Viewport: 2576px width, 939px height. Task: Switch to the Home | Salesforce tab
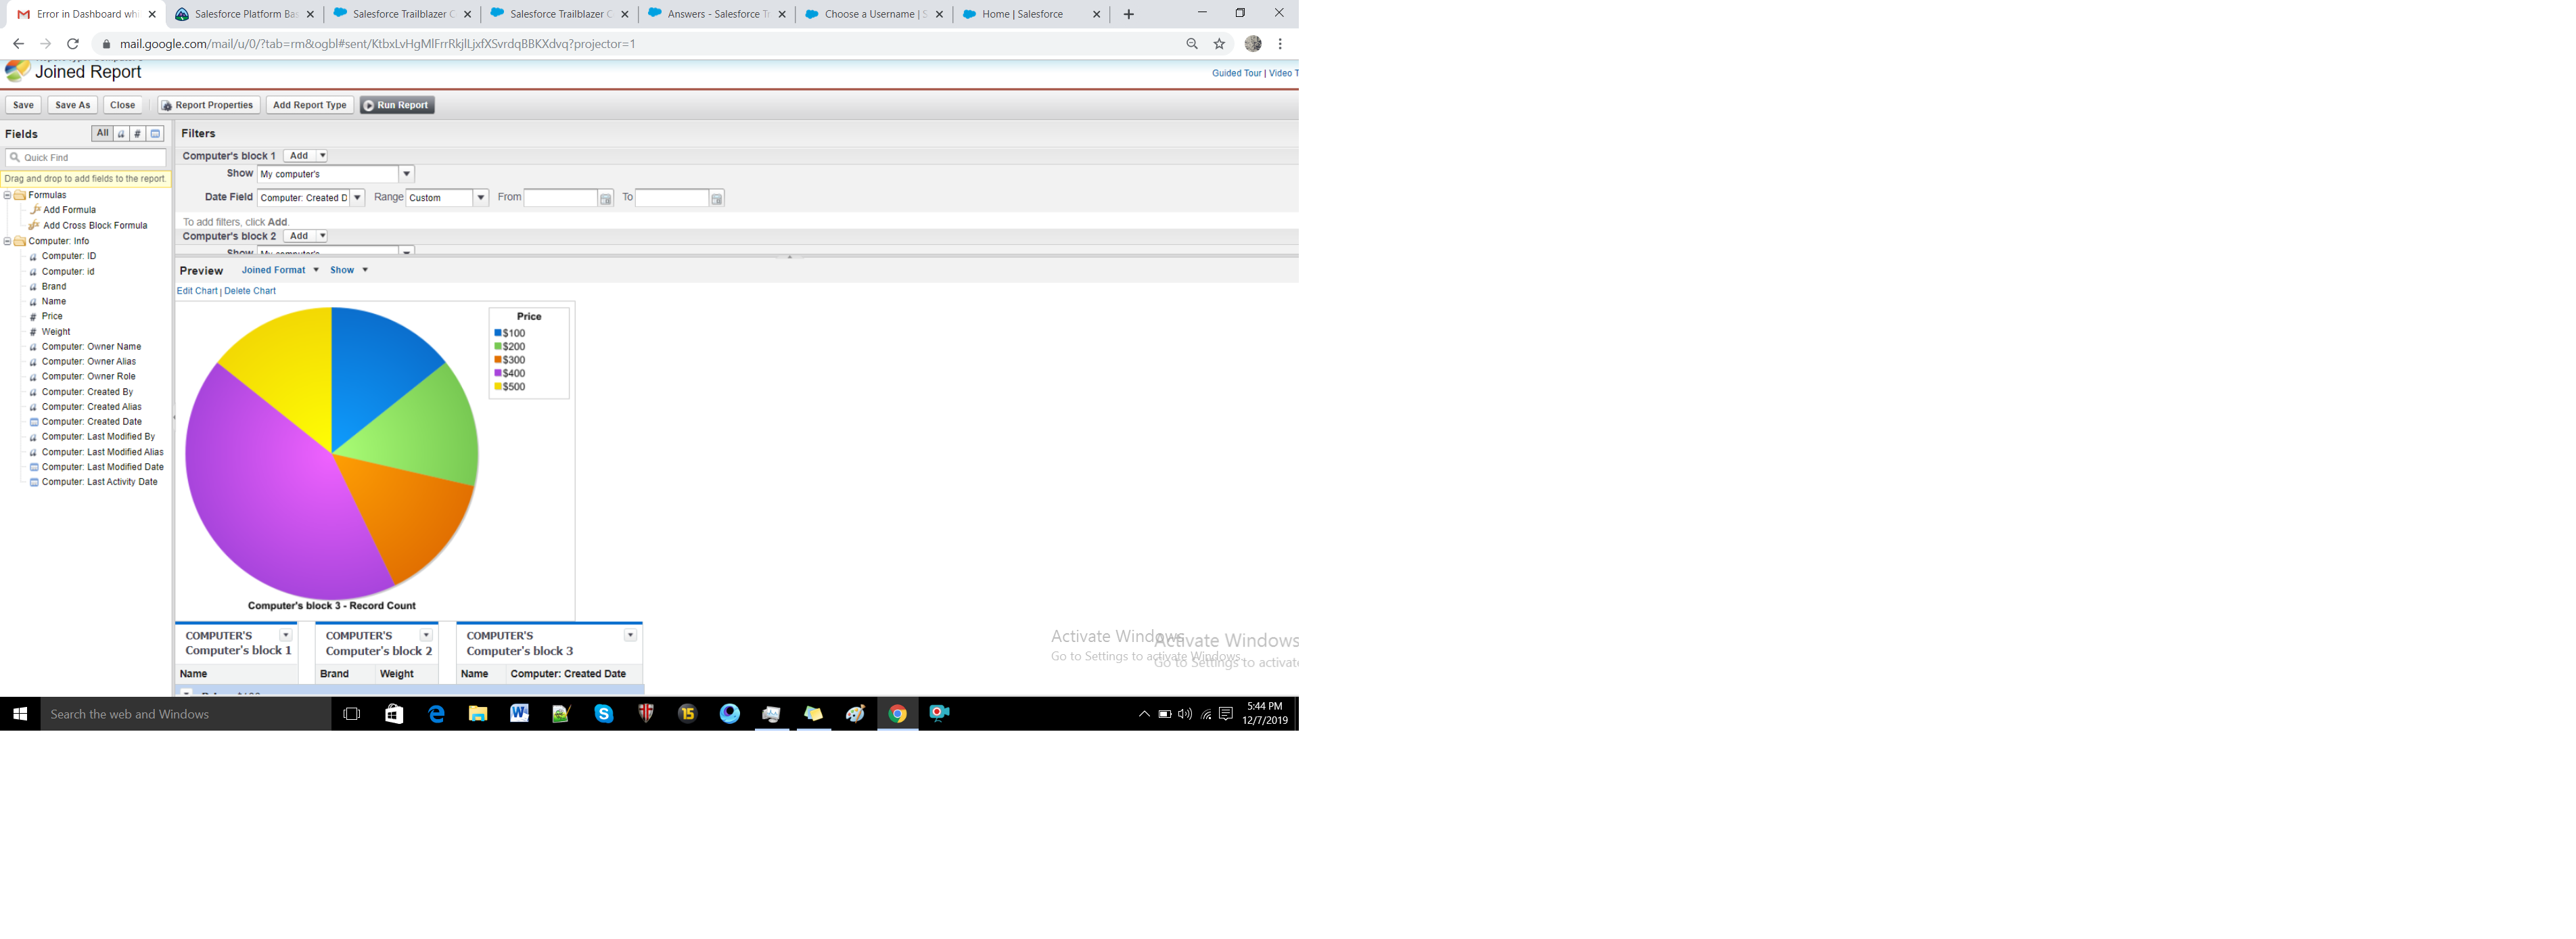click(1021, 14)
